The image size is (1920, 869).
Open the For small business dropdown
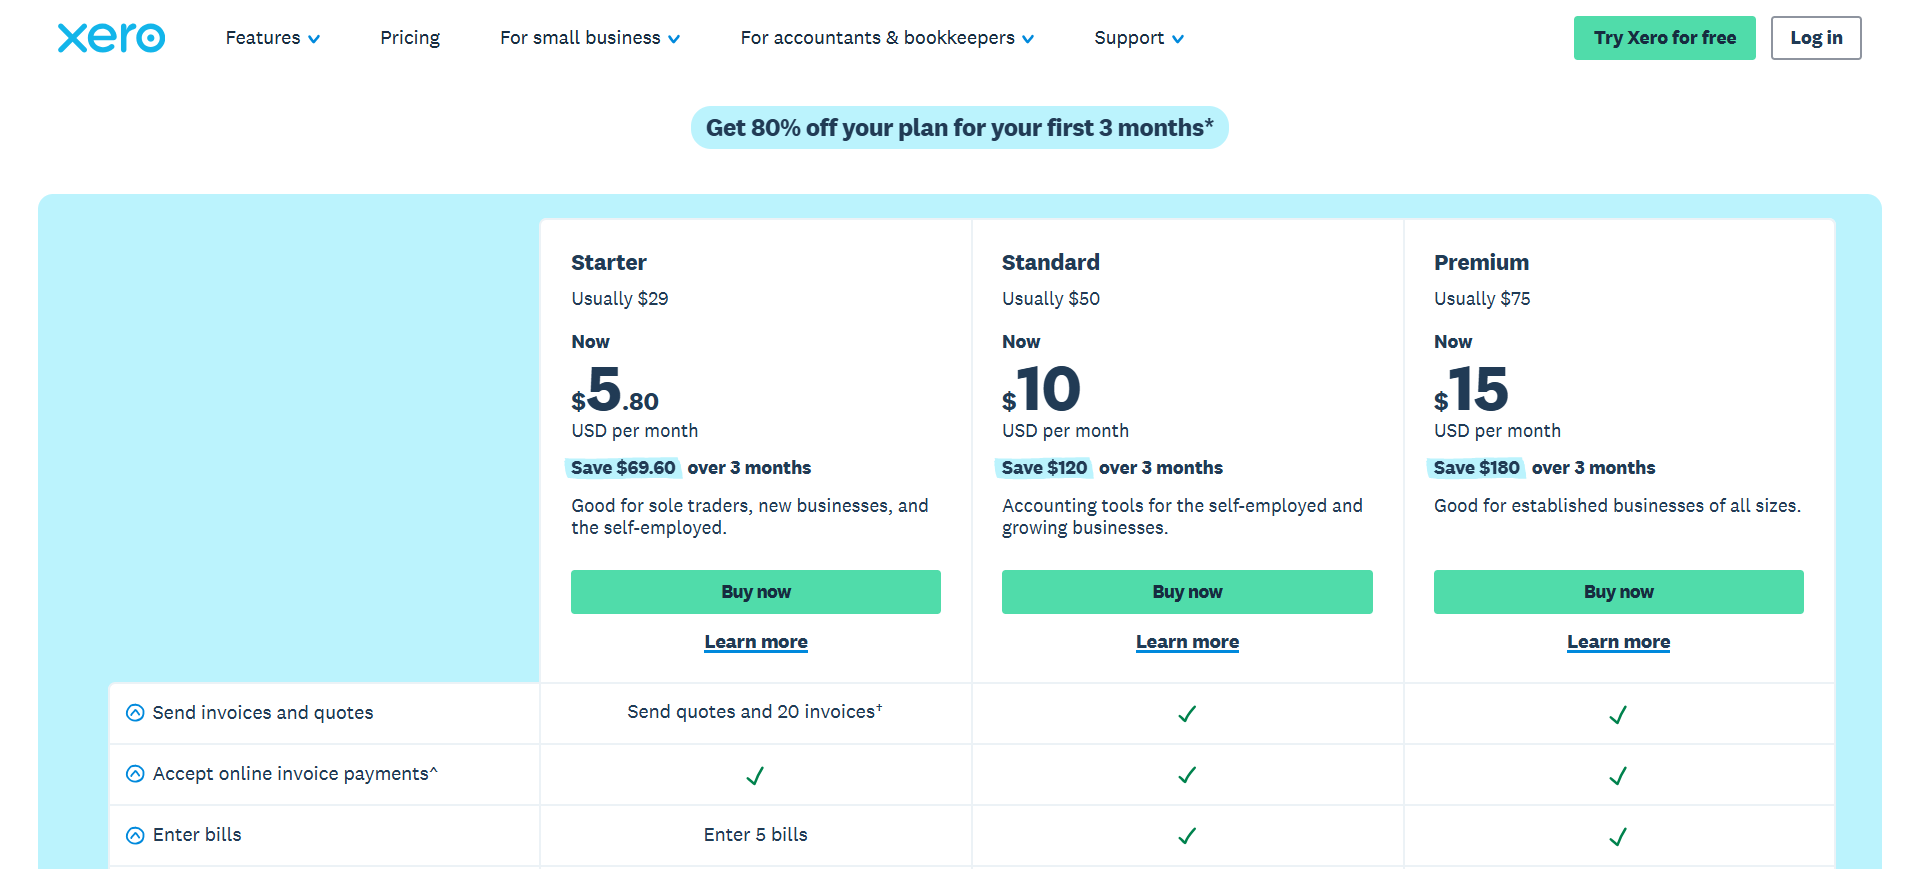pyautogui.click(x=589, y=38)
